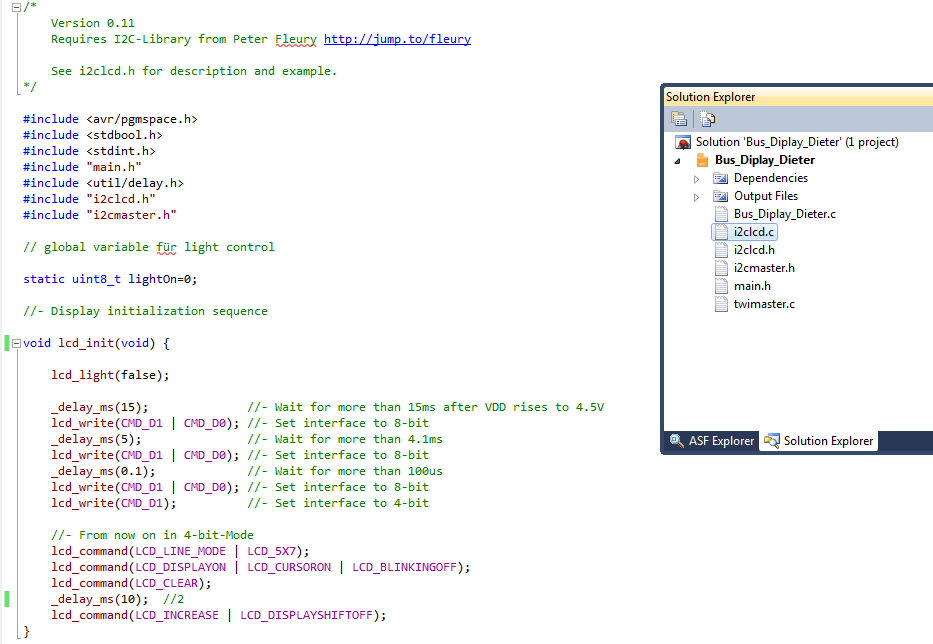Click the '#include "i2cmaster.h"' line
Viewport: 933px width, 644px height.
[x=100, y=215]
